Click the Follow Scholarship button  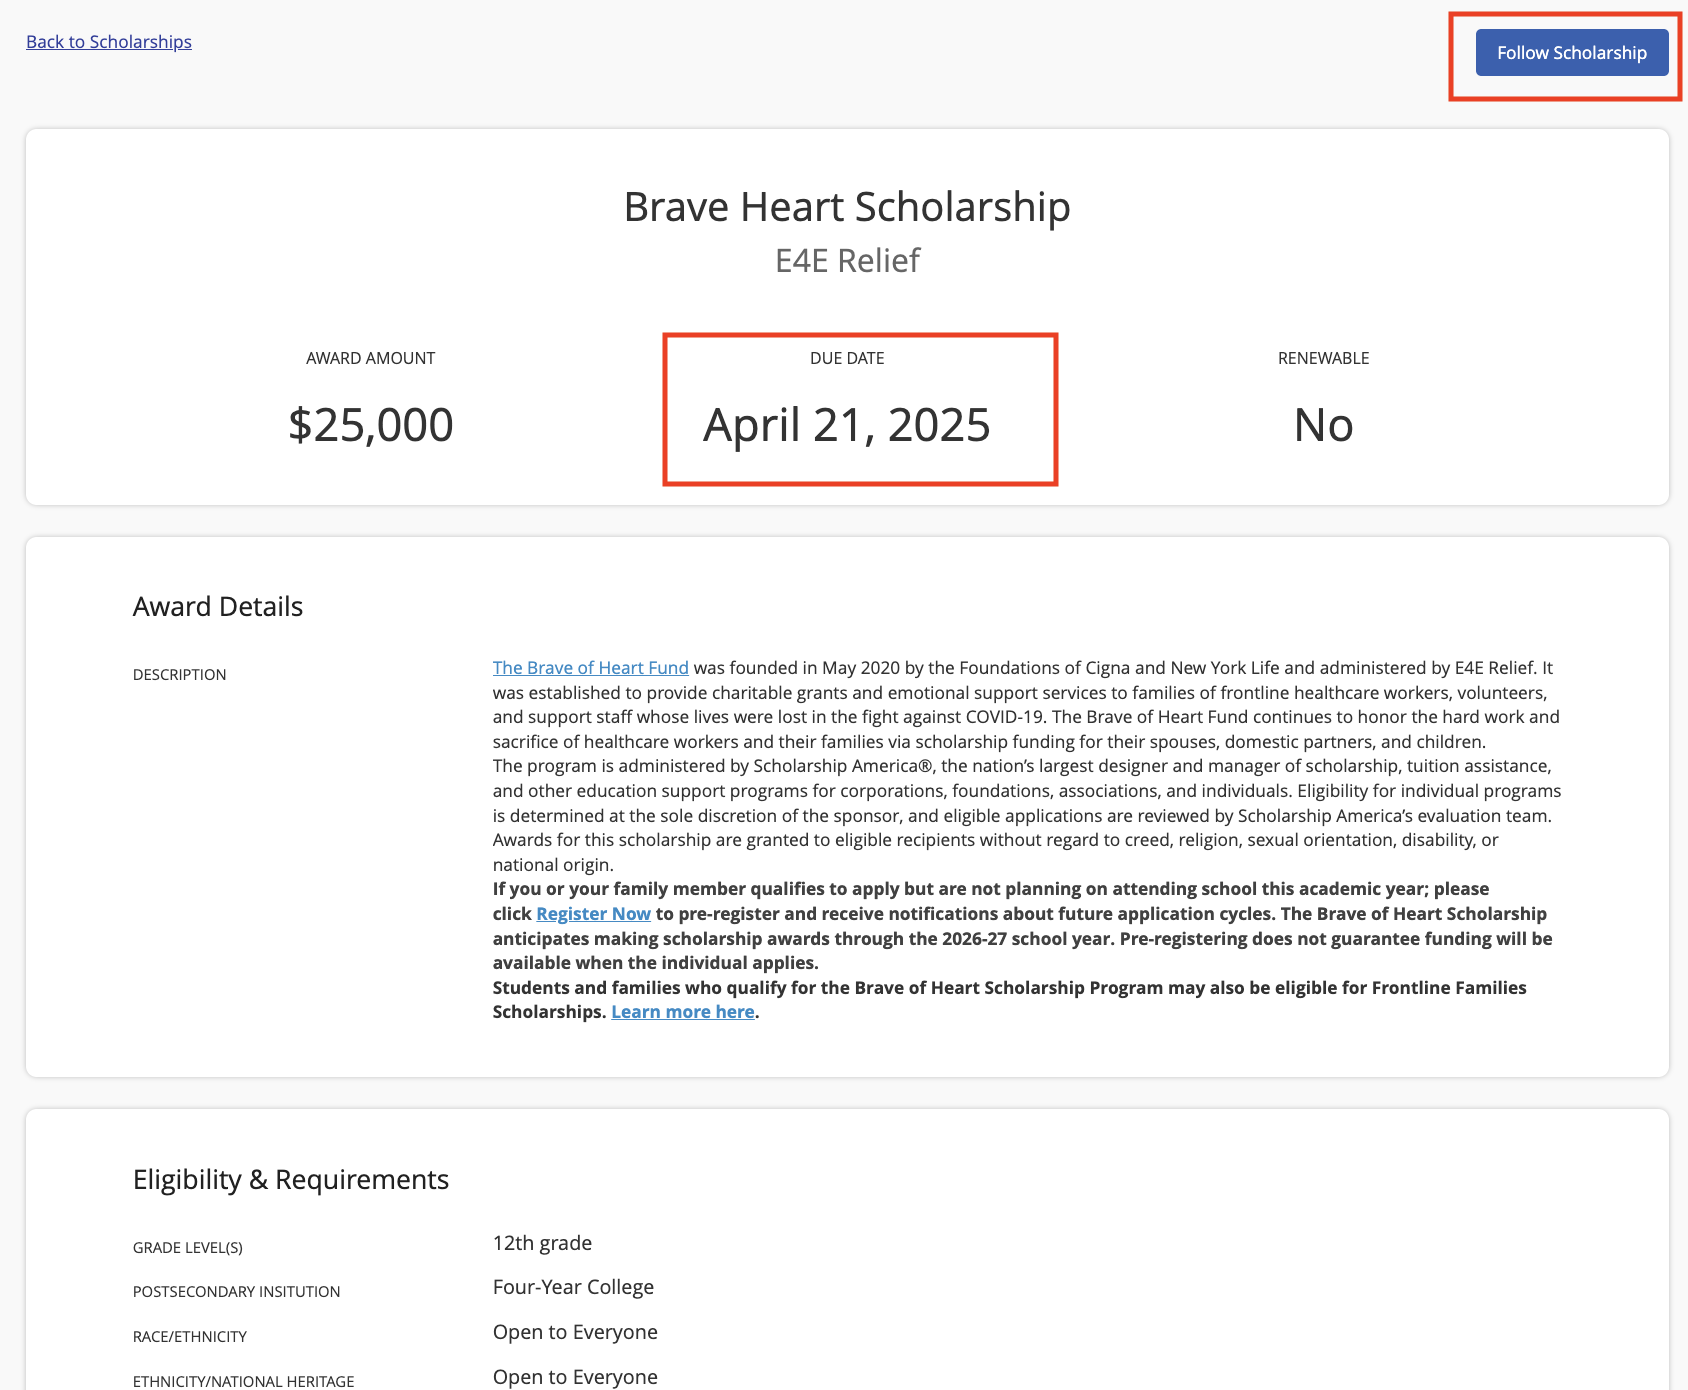1572,53
